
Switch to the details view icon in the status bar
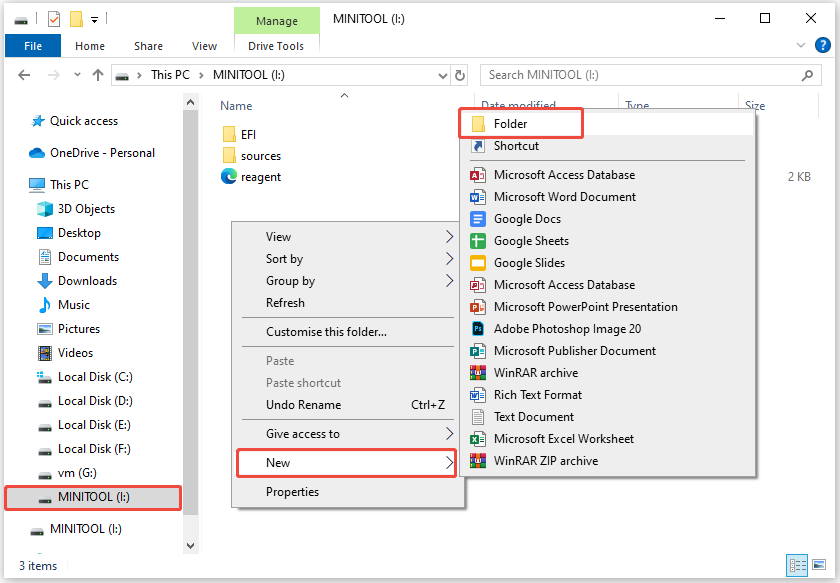click(x=797, y=565)
